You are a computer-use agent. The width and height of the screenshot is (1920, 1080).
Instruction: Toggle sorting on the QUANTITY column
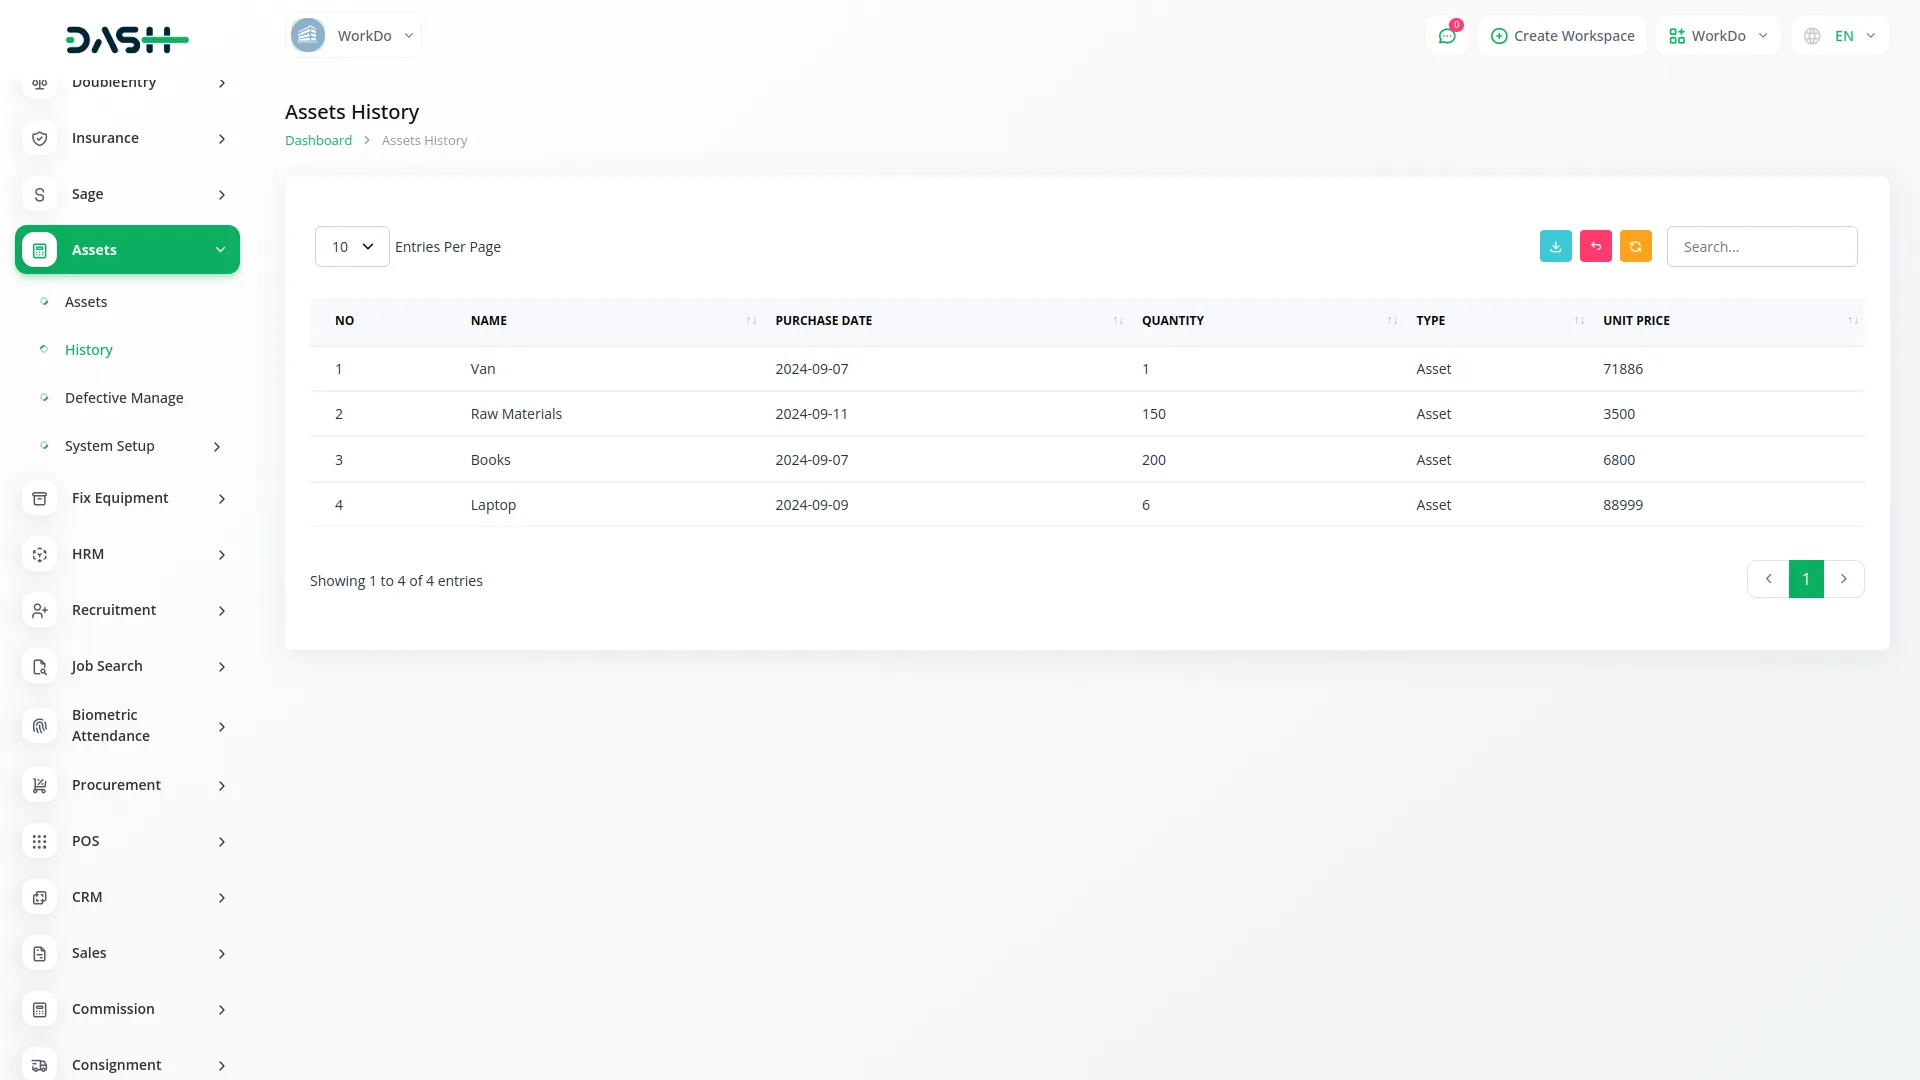1391,320
